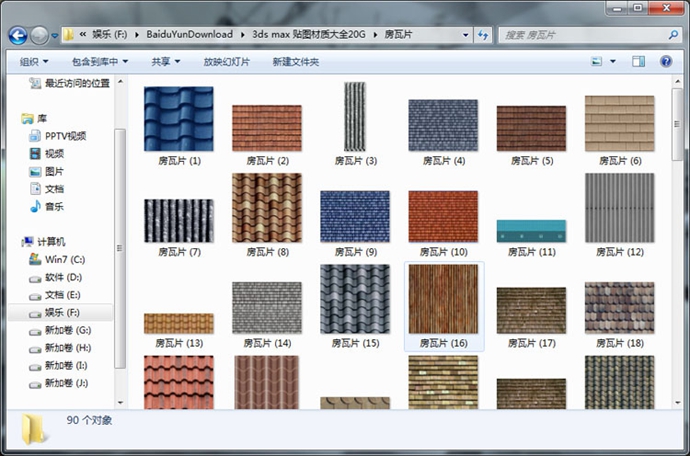Open drive Win7 (C:)
This screenshot has height=456, width=690.
(x=57, y=260)
